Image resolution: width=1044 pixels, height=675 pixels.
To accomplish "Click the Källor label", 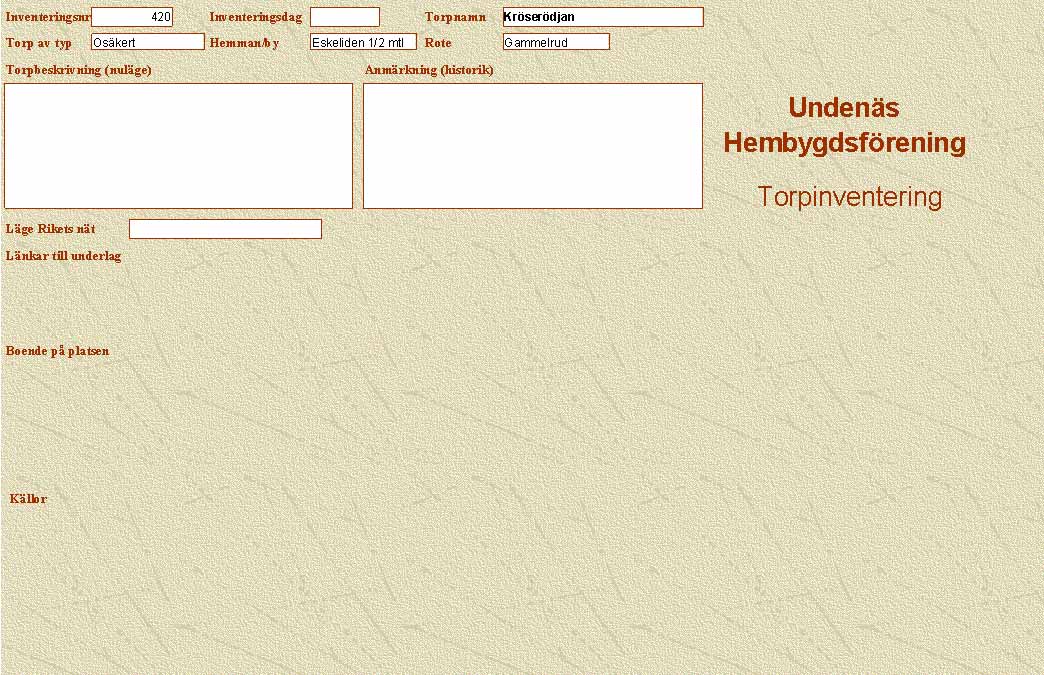I will pyautogui.click(x=28, y=499).
